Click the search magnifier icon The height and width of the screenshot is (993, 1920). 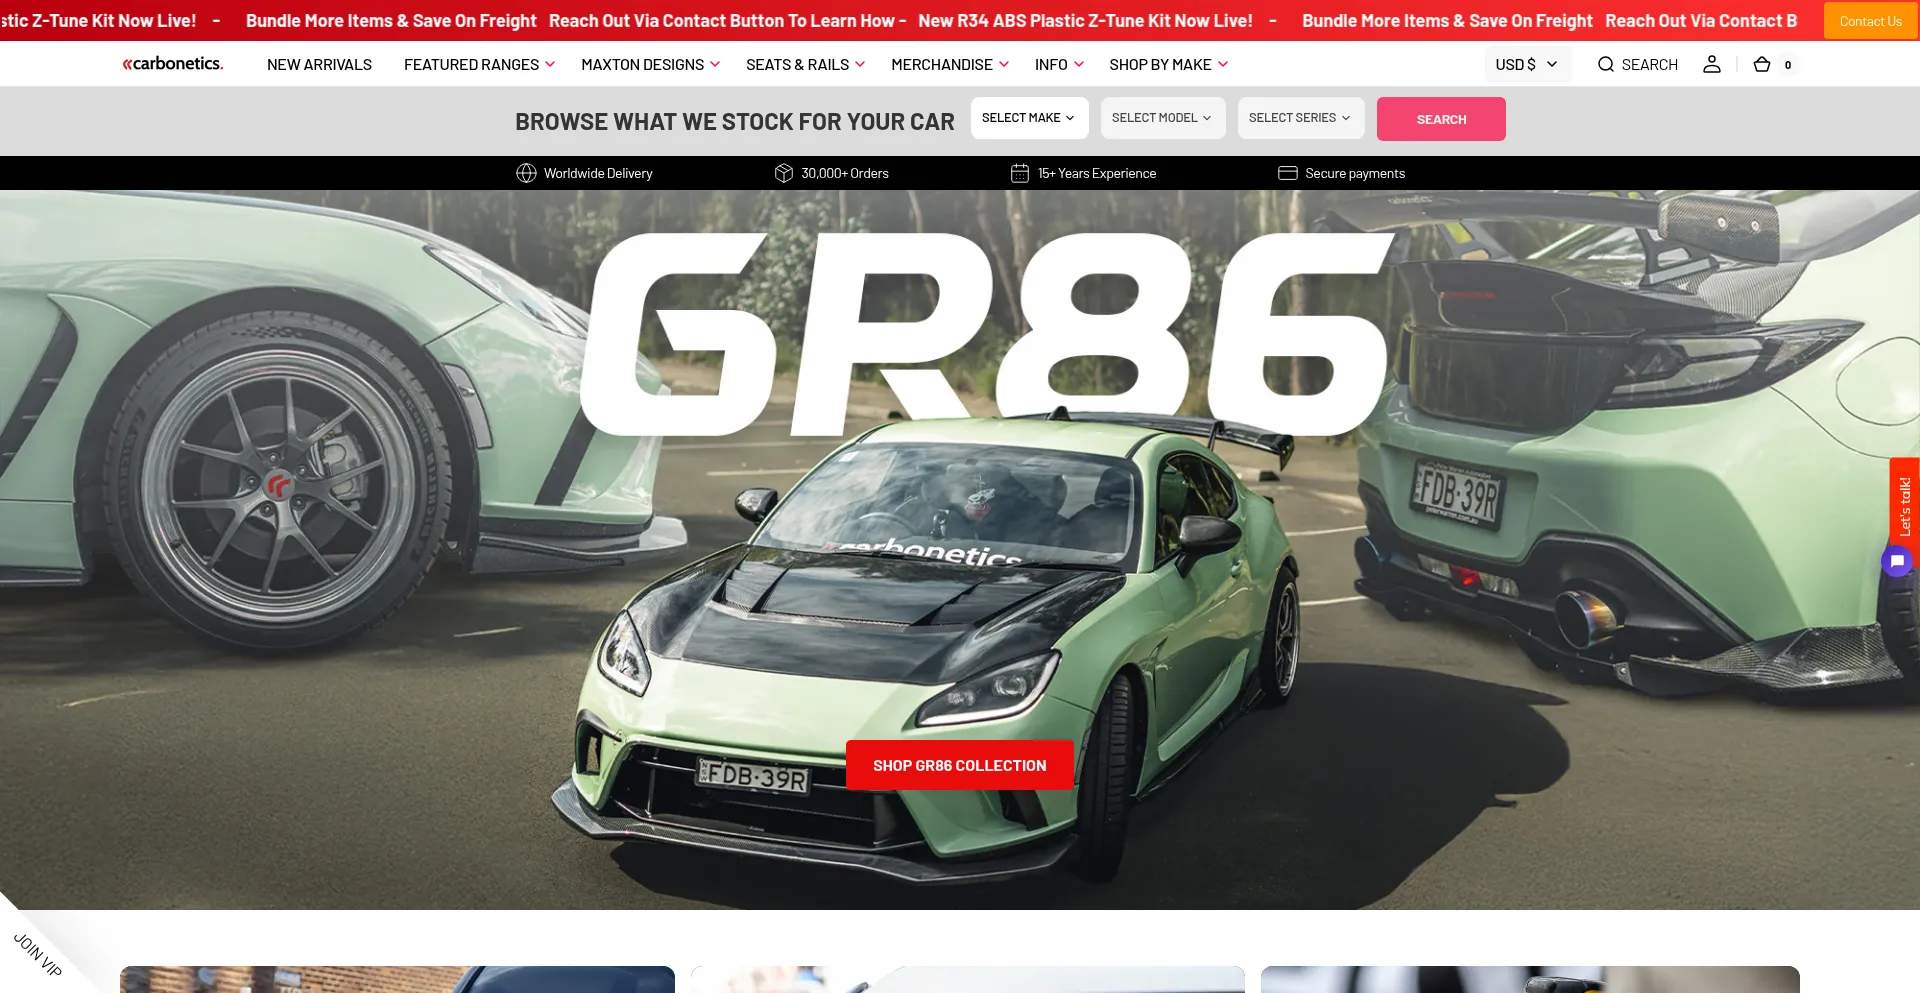(x=1606, y=64)
